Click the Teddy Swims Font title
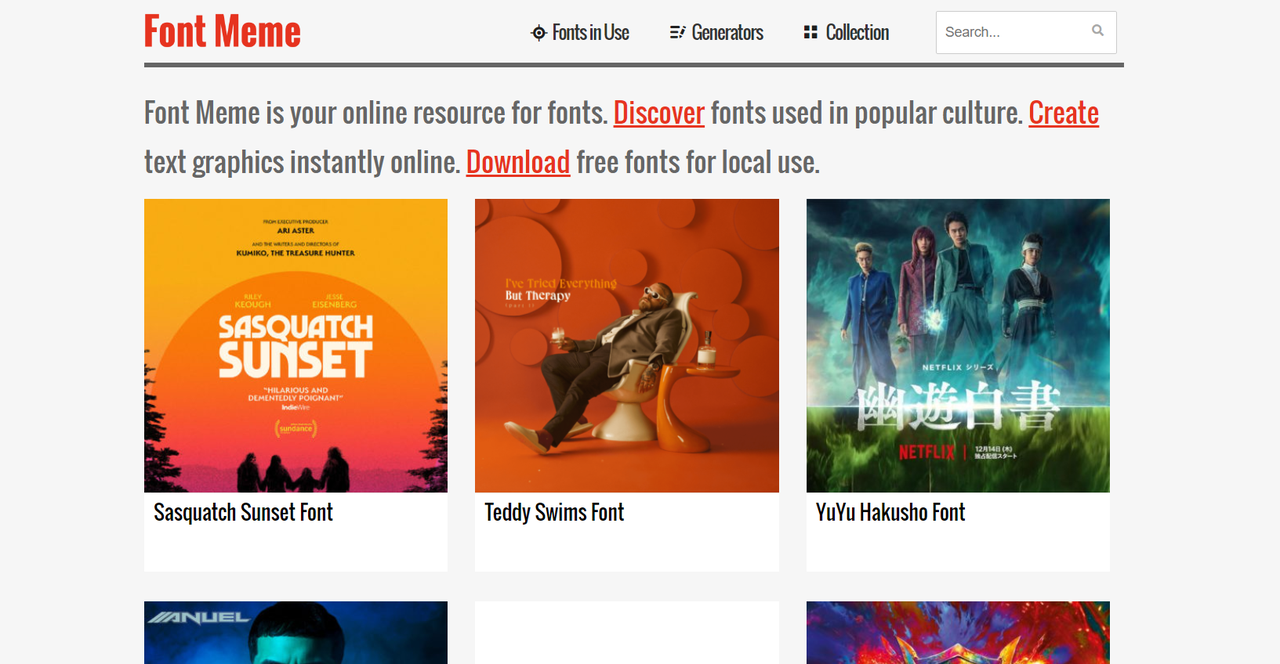 click(554, 513)
